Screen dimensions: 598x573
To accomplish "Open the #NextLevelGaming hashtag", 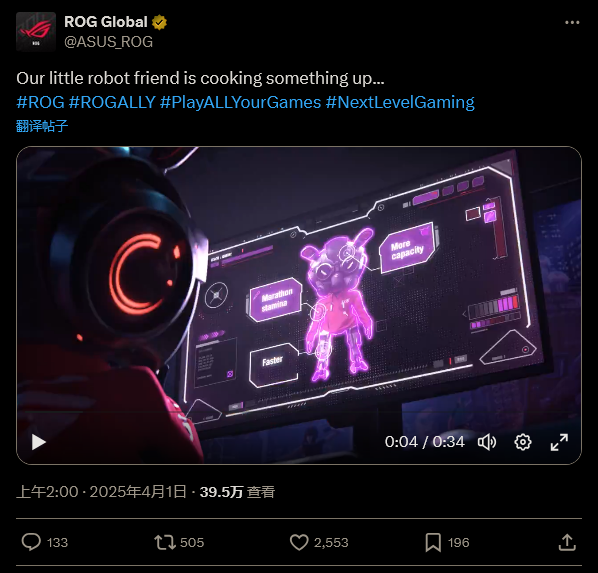I will tap(400, 102).
